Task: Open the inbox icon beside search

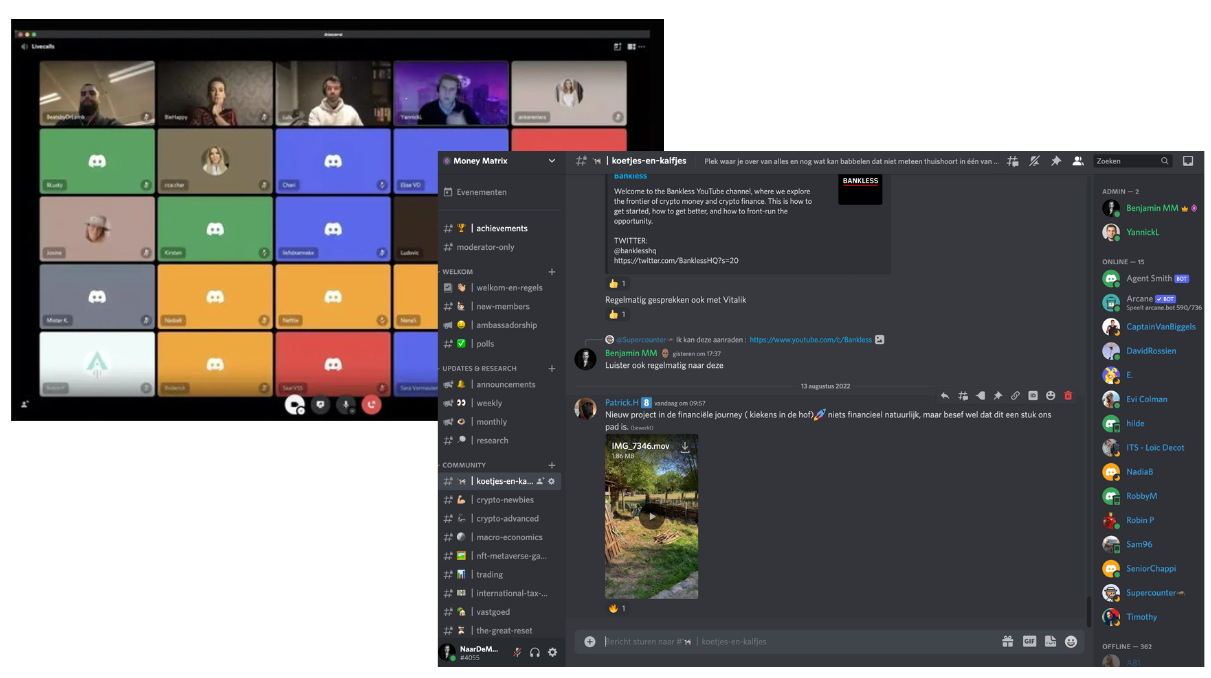Action: click(x=1188, y=161)
